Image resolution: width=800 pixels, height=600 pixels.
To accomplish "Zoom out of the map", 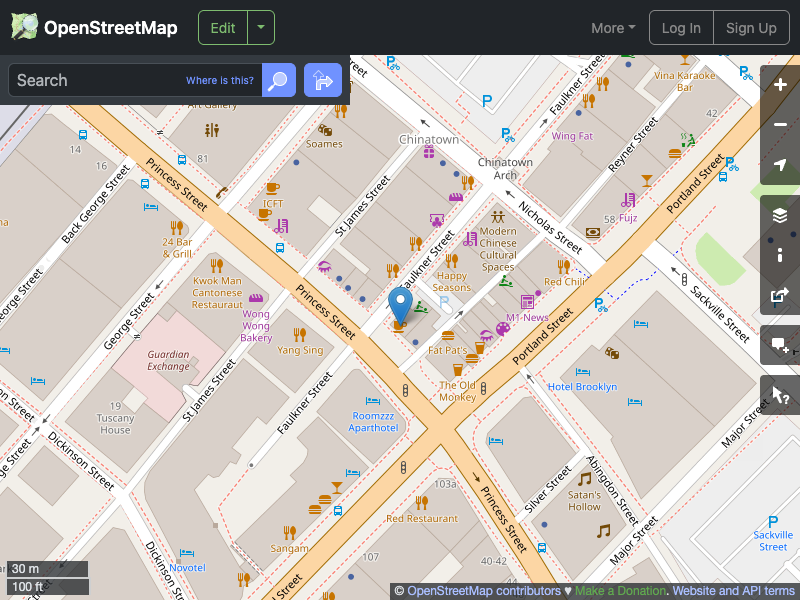I will 779,124.
